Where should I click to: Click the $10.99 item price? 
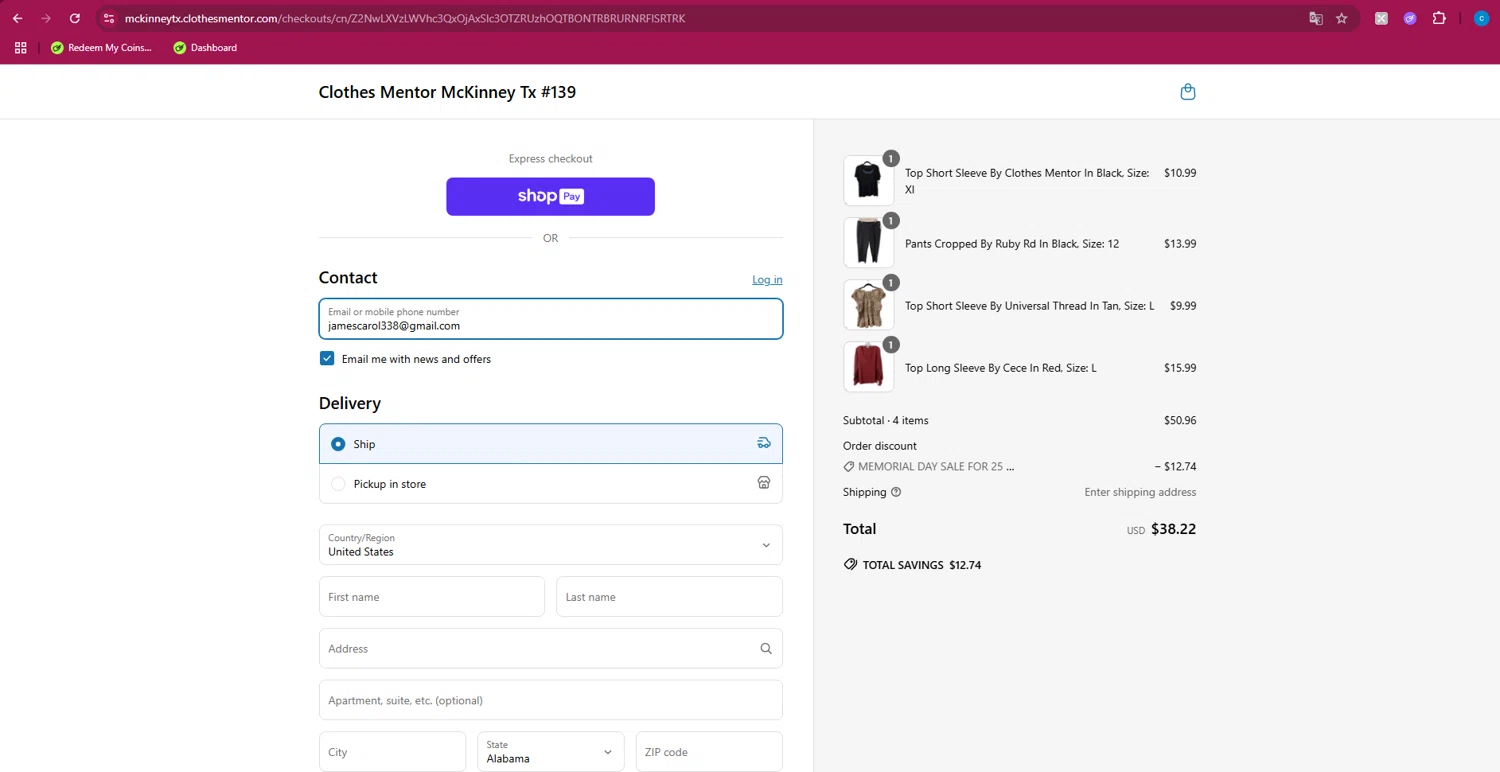1180,173
